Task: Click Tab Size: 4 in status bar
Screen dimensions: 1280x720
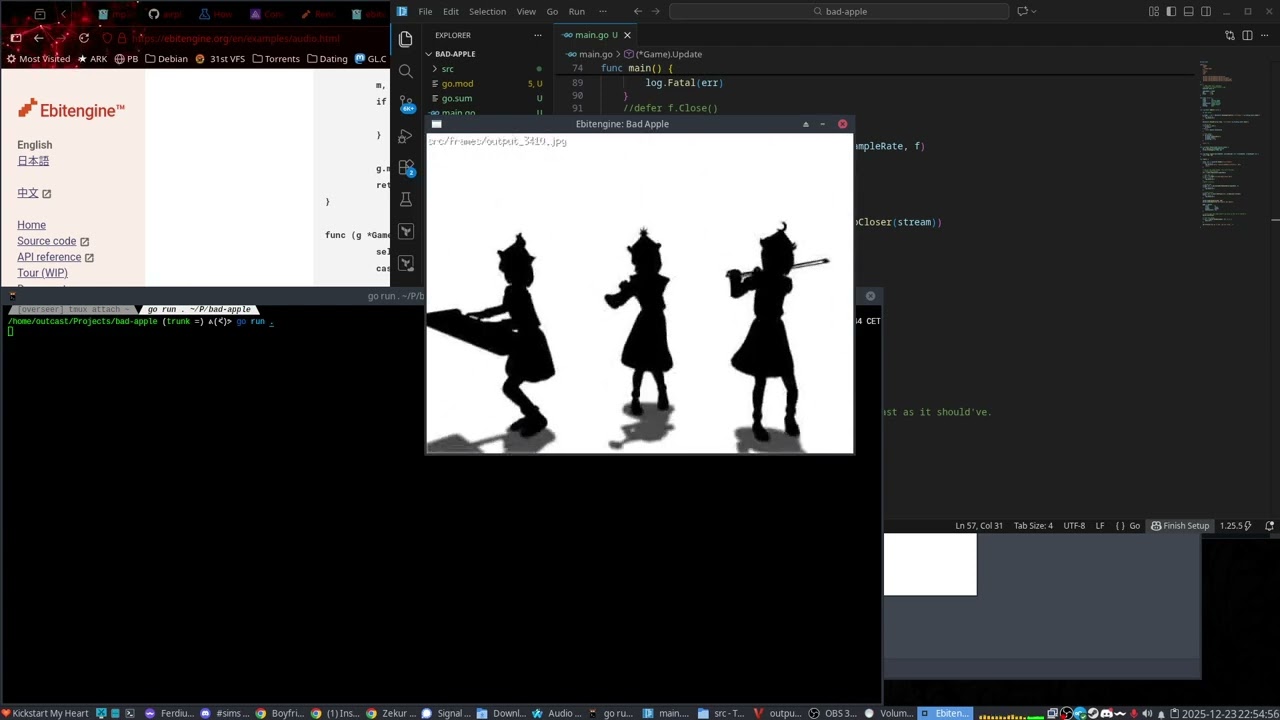Action: coord(1033,526)
